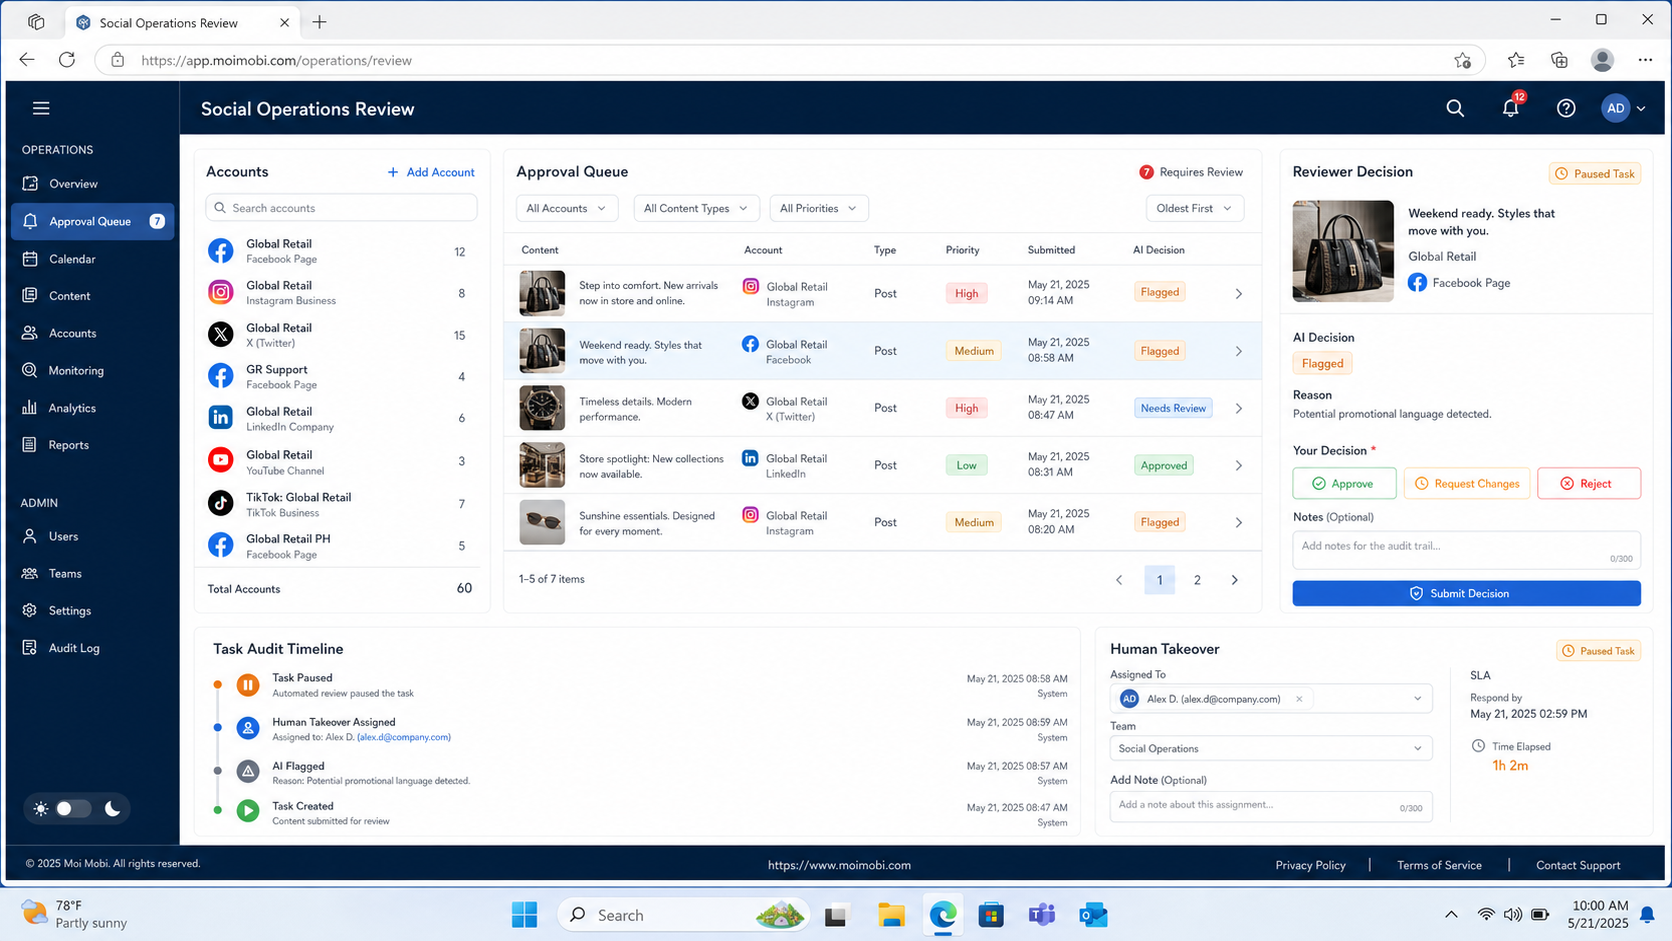Screen dimensions: 1672x941
Task: Click the alex.d@company.com timeline link
Action: (403, 737)
